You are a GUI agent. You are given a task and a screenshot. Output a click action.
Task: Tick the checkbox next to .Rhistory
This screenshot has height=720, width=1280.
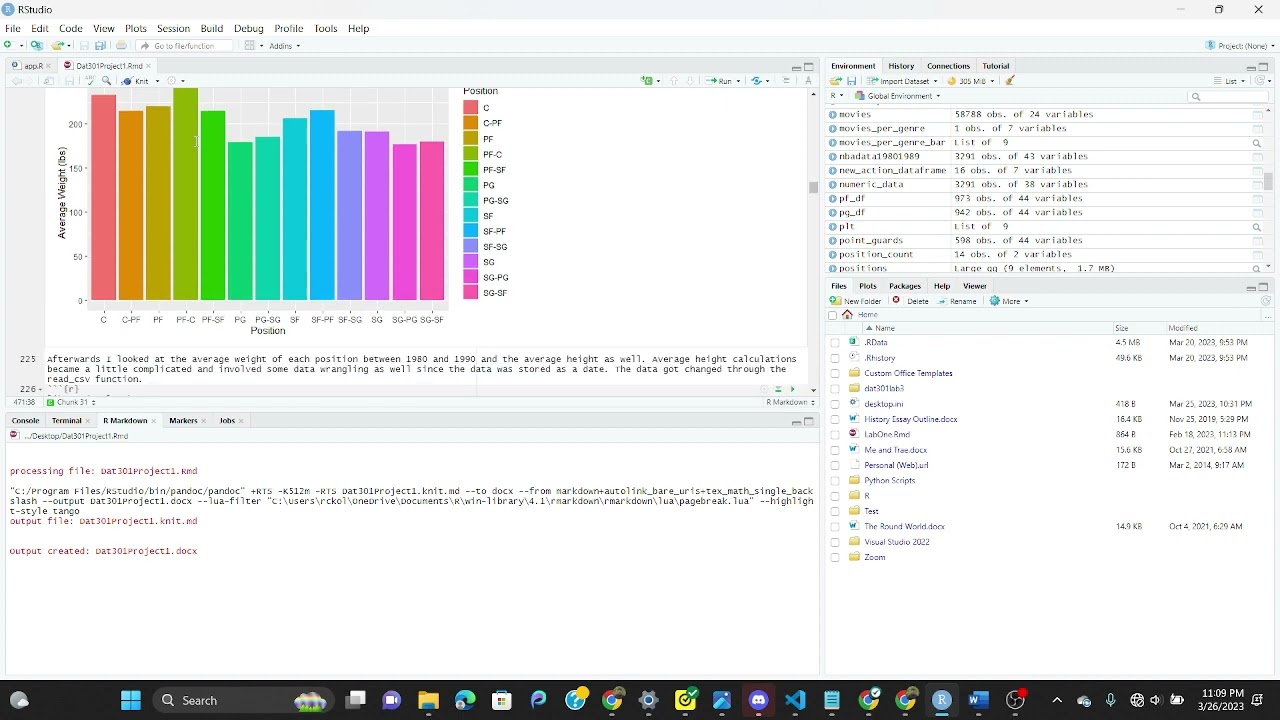(835, 358)
